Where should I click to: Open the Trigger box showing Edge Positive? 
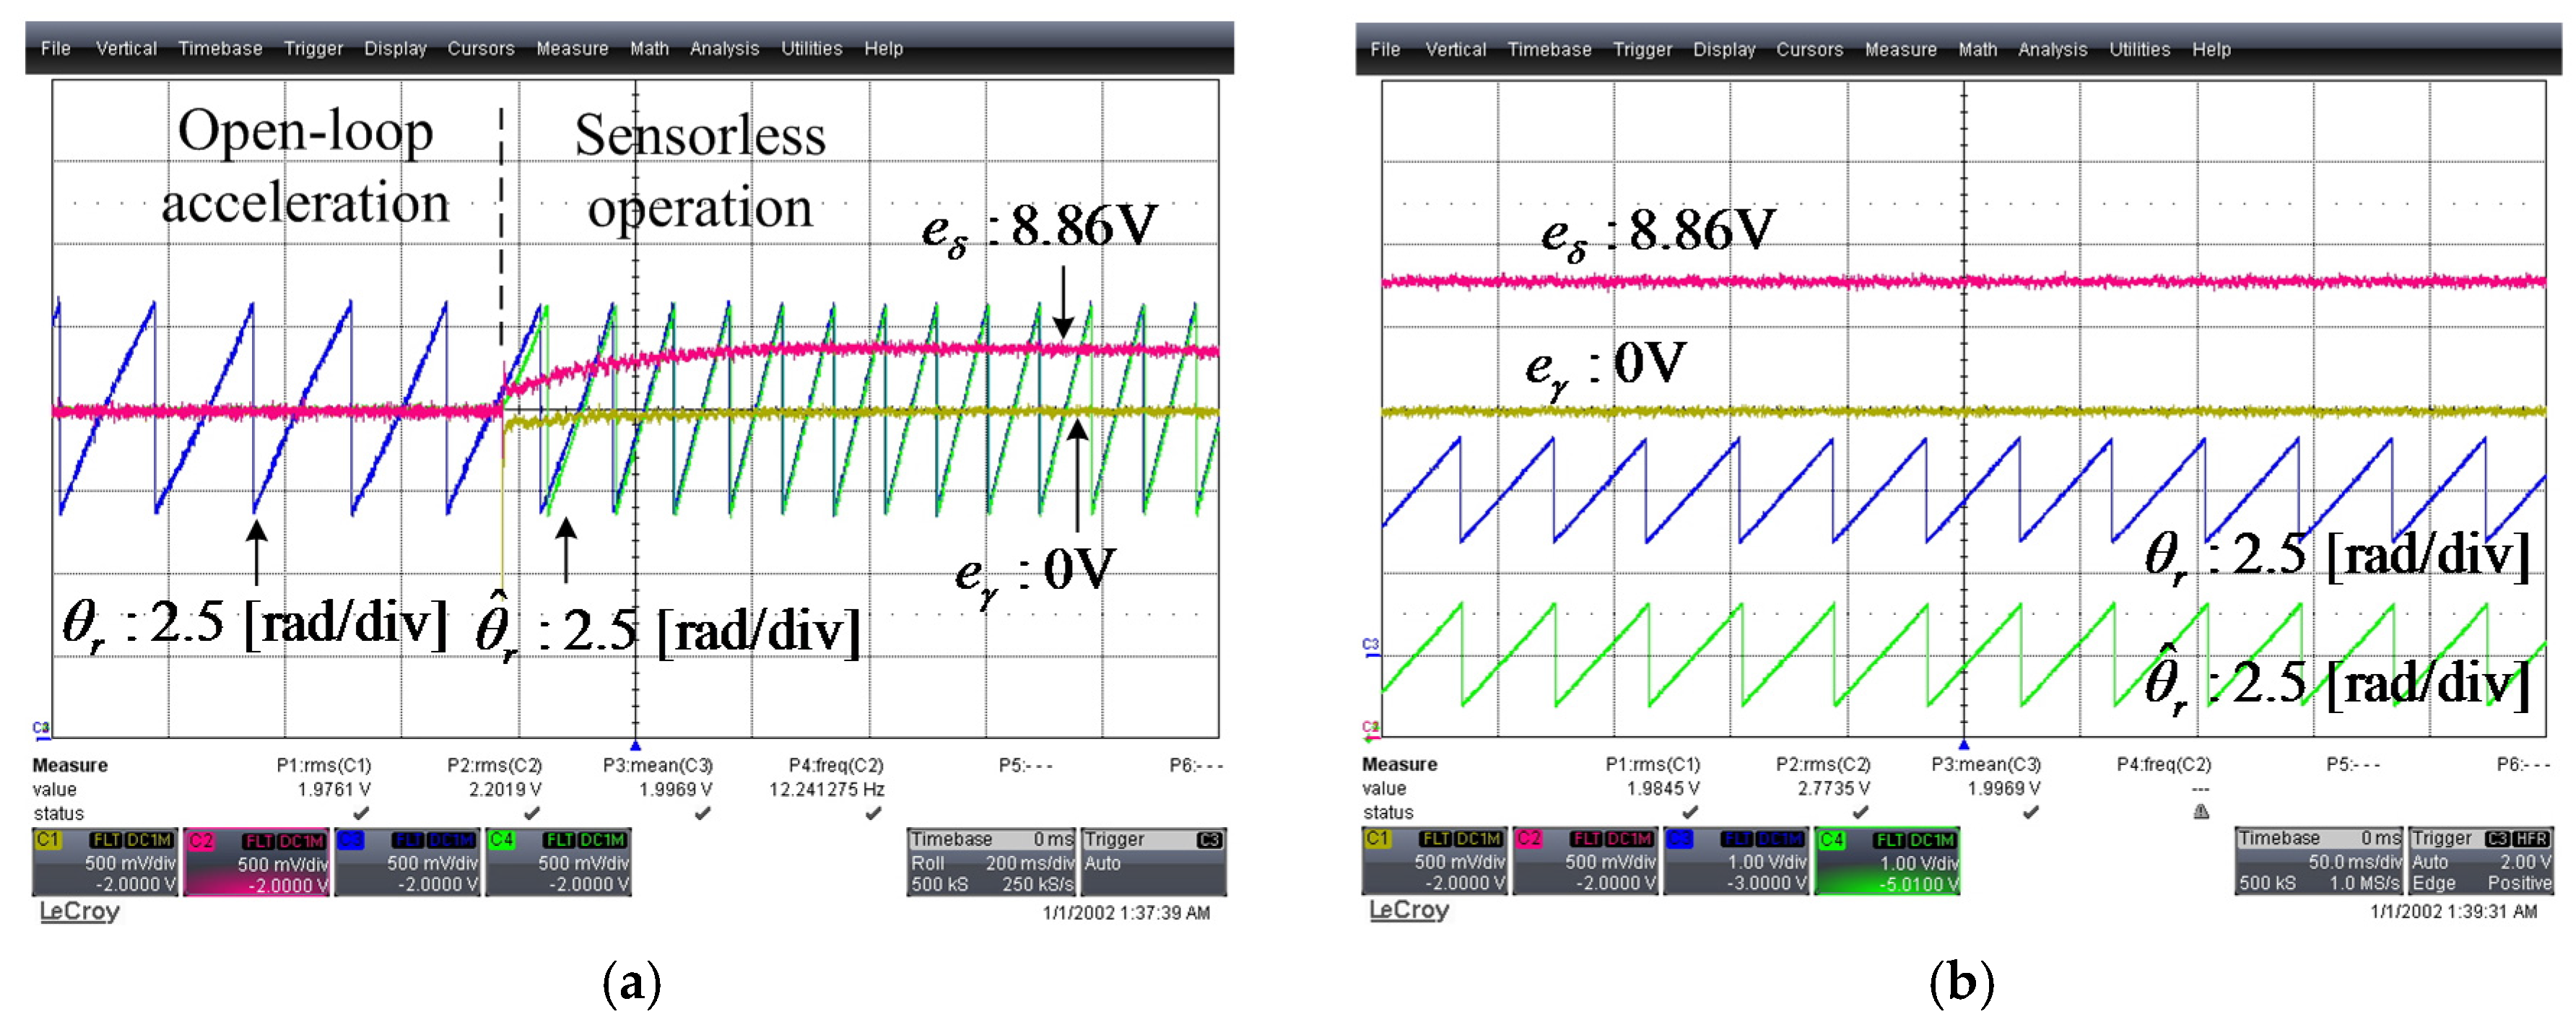point(2480,861)
